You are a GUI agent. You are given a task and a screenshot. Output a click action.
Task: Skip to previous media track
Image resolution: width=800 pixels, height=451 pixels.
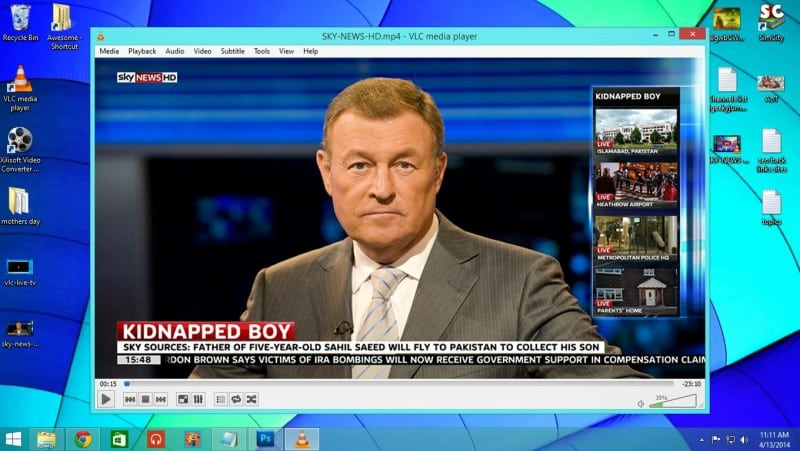130,399
